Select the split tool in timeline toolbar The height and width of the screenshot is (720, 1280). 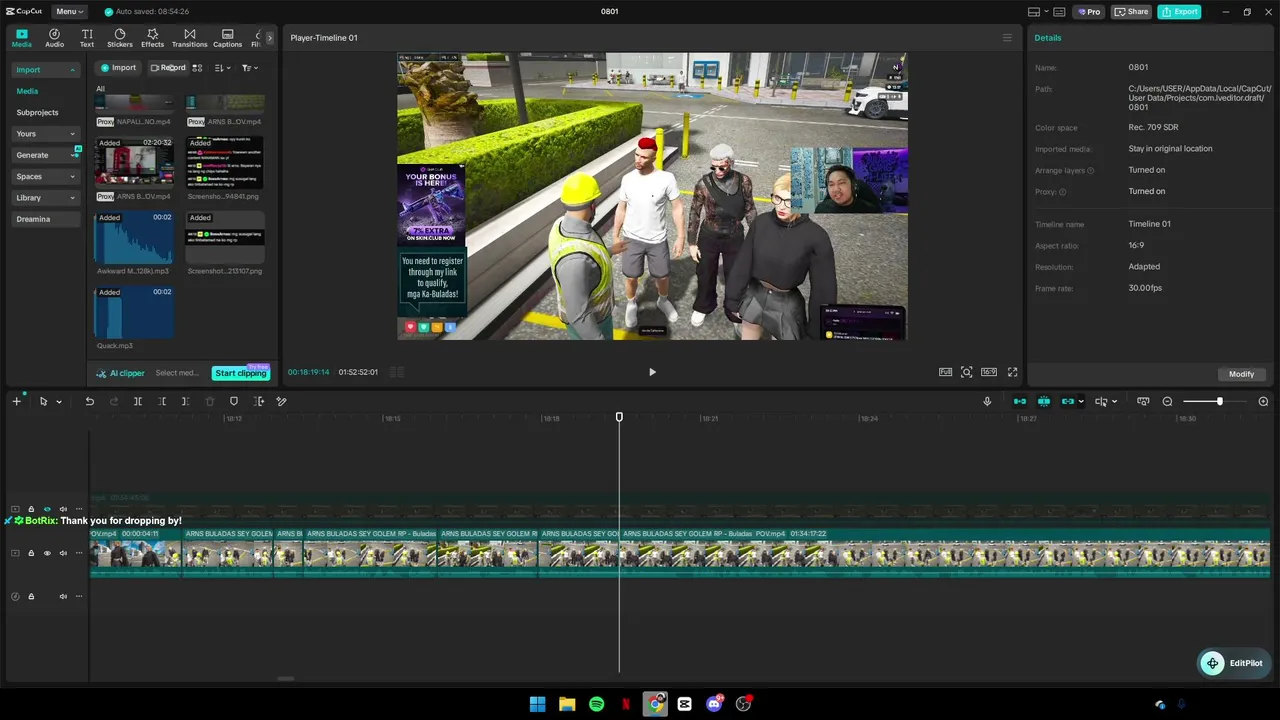coord(138,401)
